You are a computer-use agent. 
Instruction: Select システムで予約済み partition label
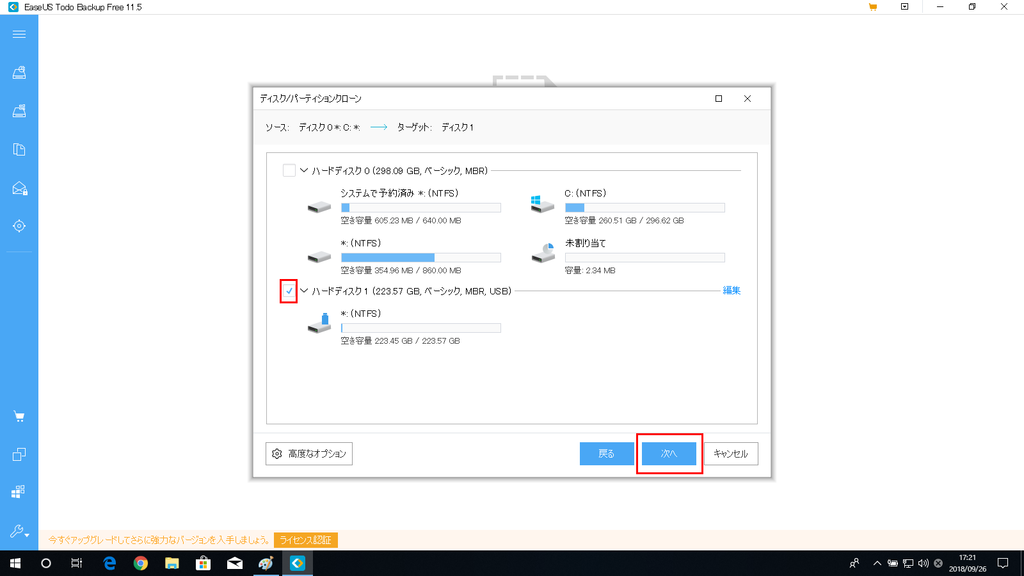(x=399, y=193)
